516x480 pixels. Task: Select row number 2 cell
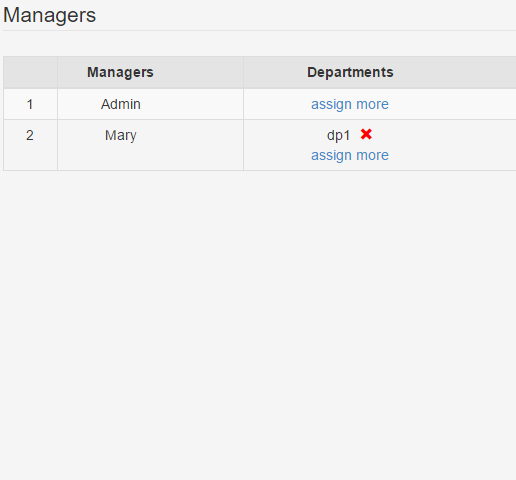coord(30,145)
